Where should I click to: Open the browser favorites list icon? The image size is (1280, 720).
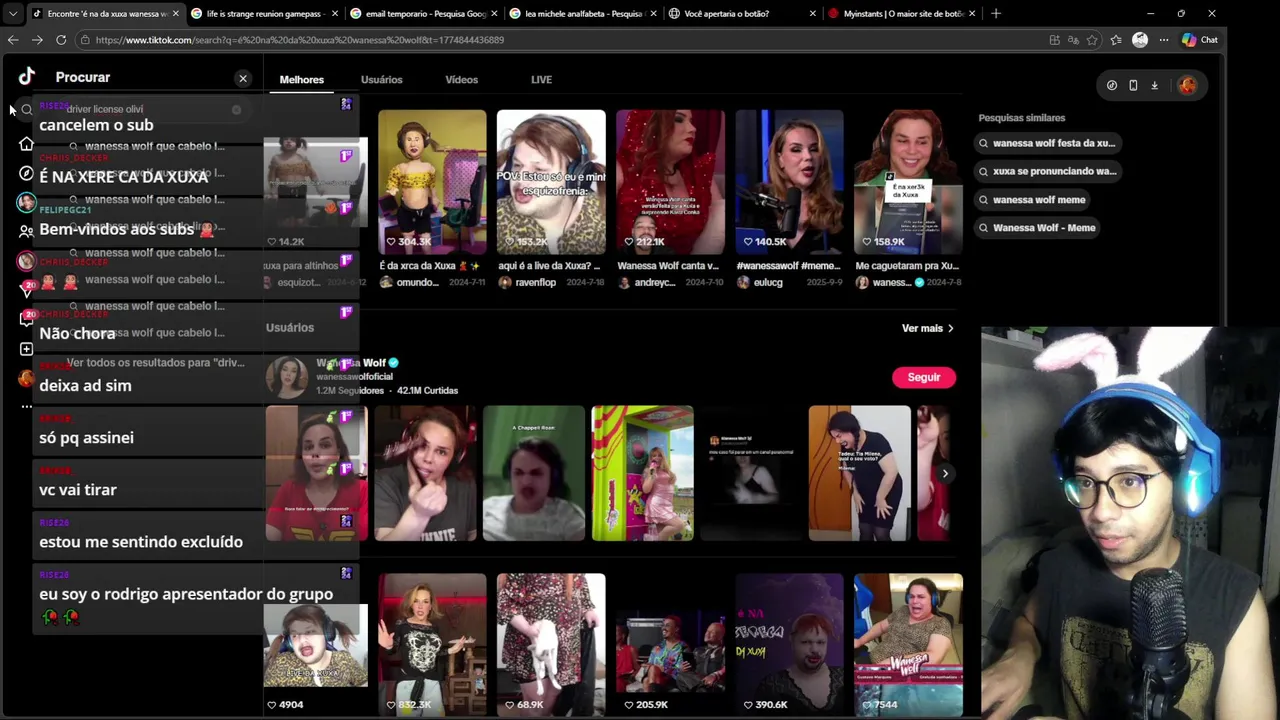coord(1116,40)
